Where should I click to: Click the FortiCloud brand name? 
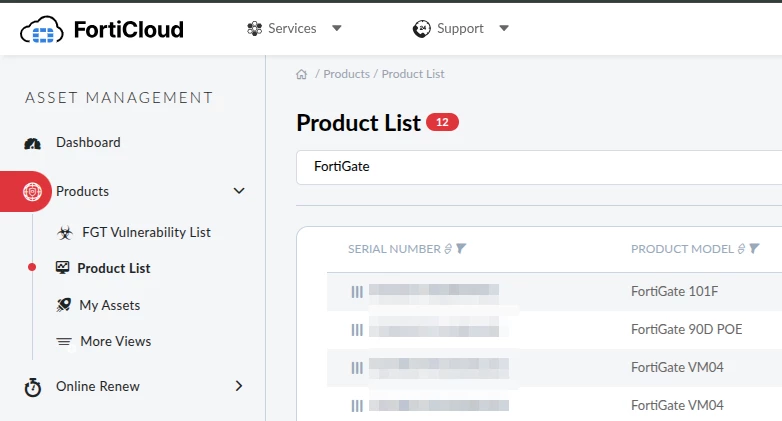click(x=129, y=29)
